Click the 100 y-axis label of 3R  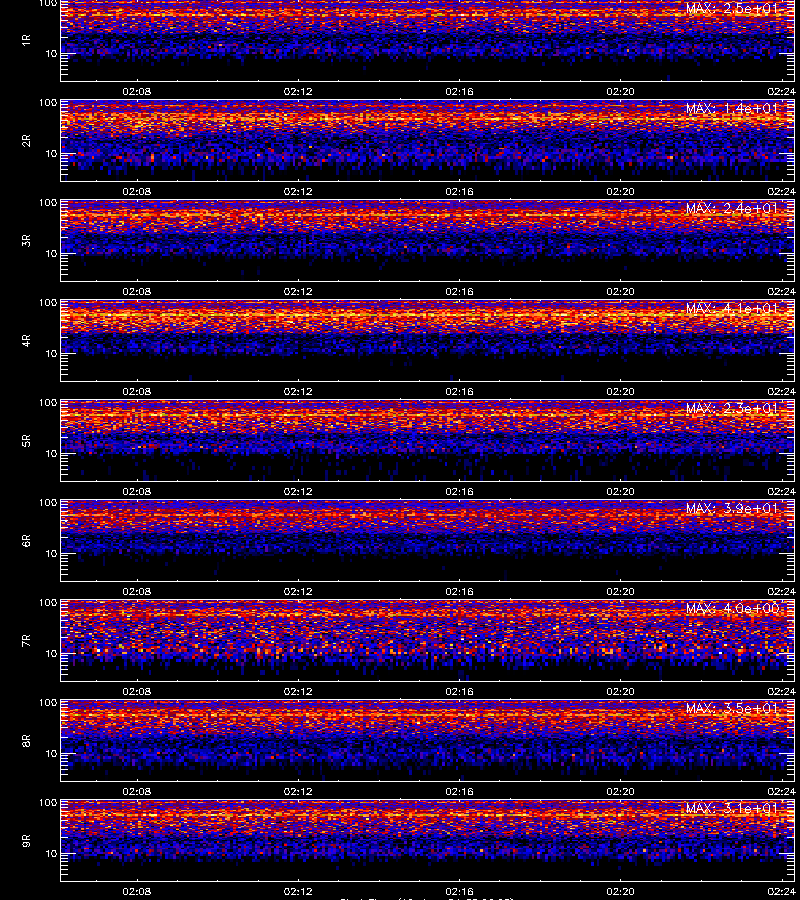point(48,203)
